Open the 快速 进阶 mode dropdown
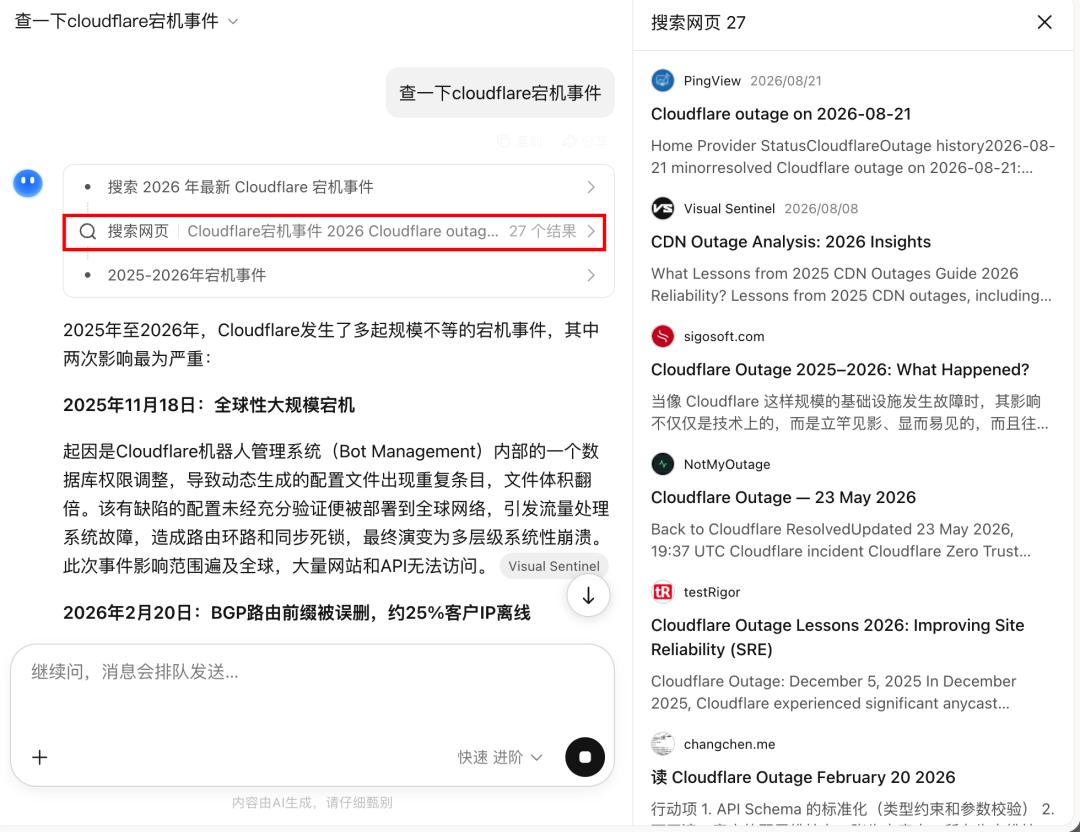Viewport: 1080px width, 832px height. (500, 757)
